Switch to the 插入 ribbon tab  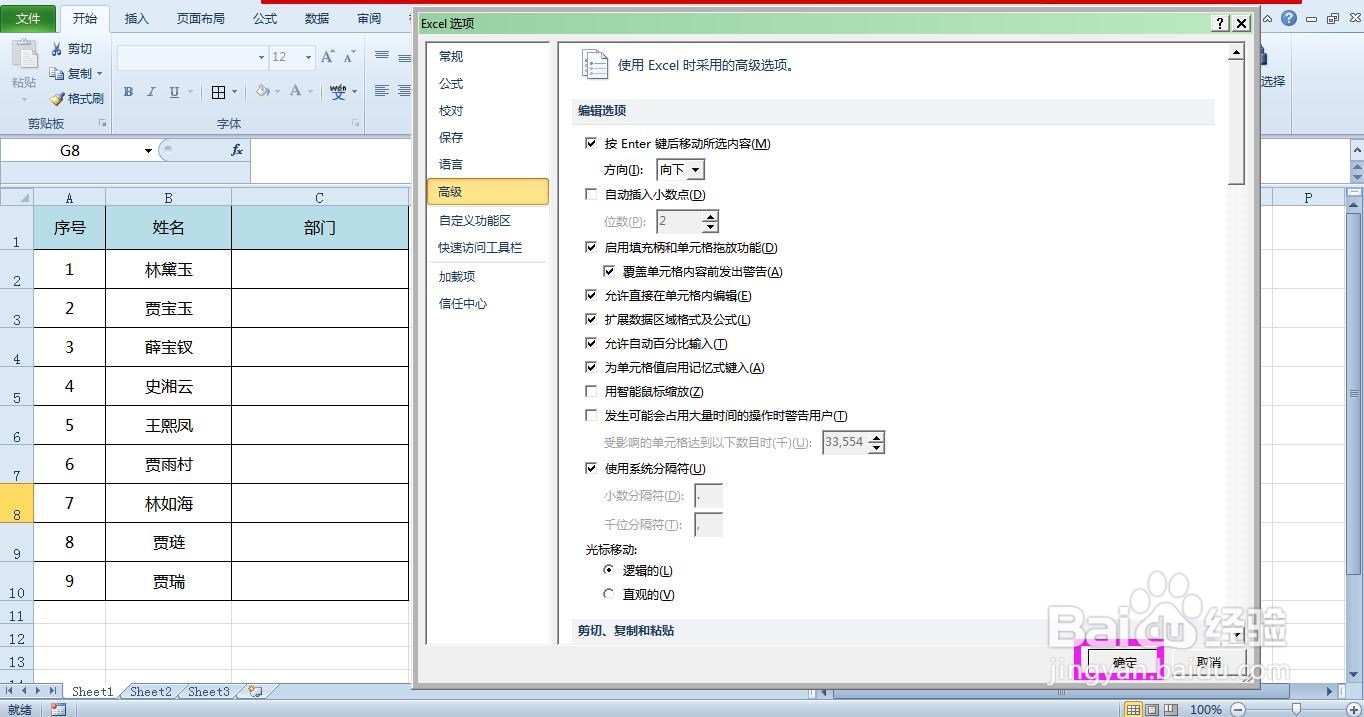[136, 19]
